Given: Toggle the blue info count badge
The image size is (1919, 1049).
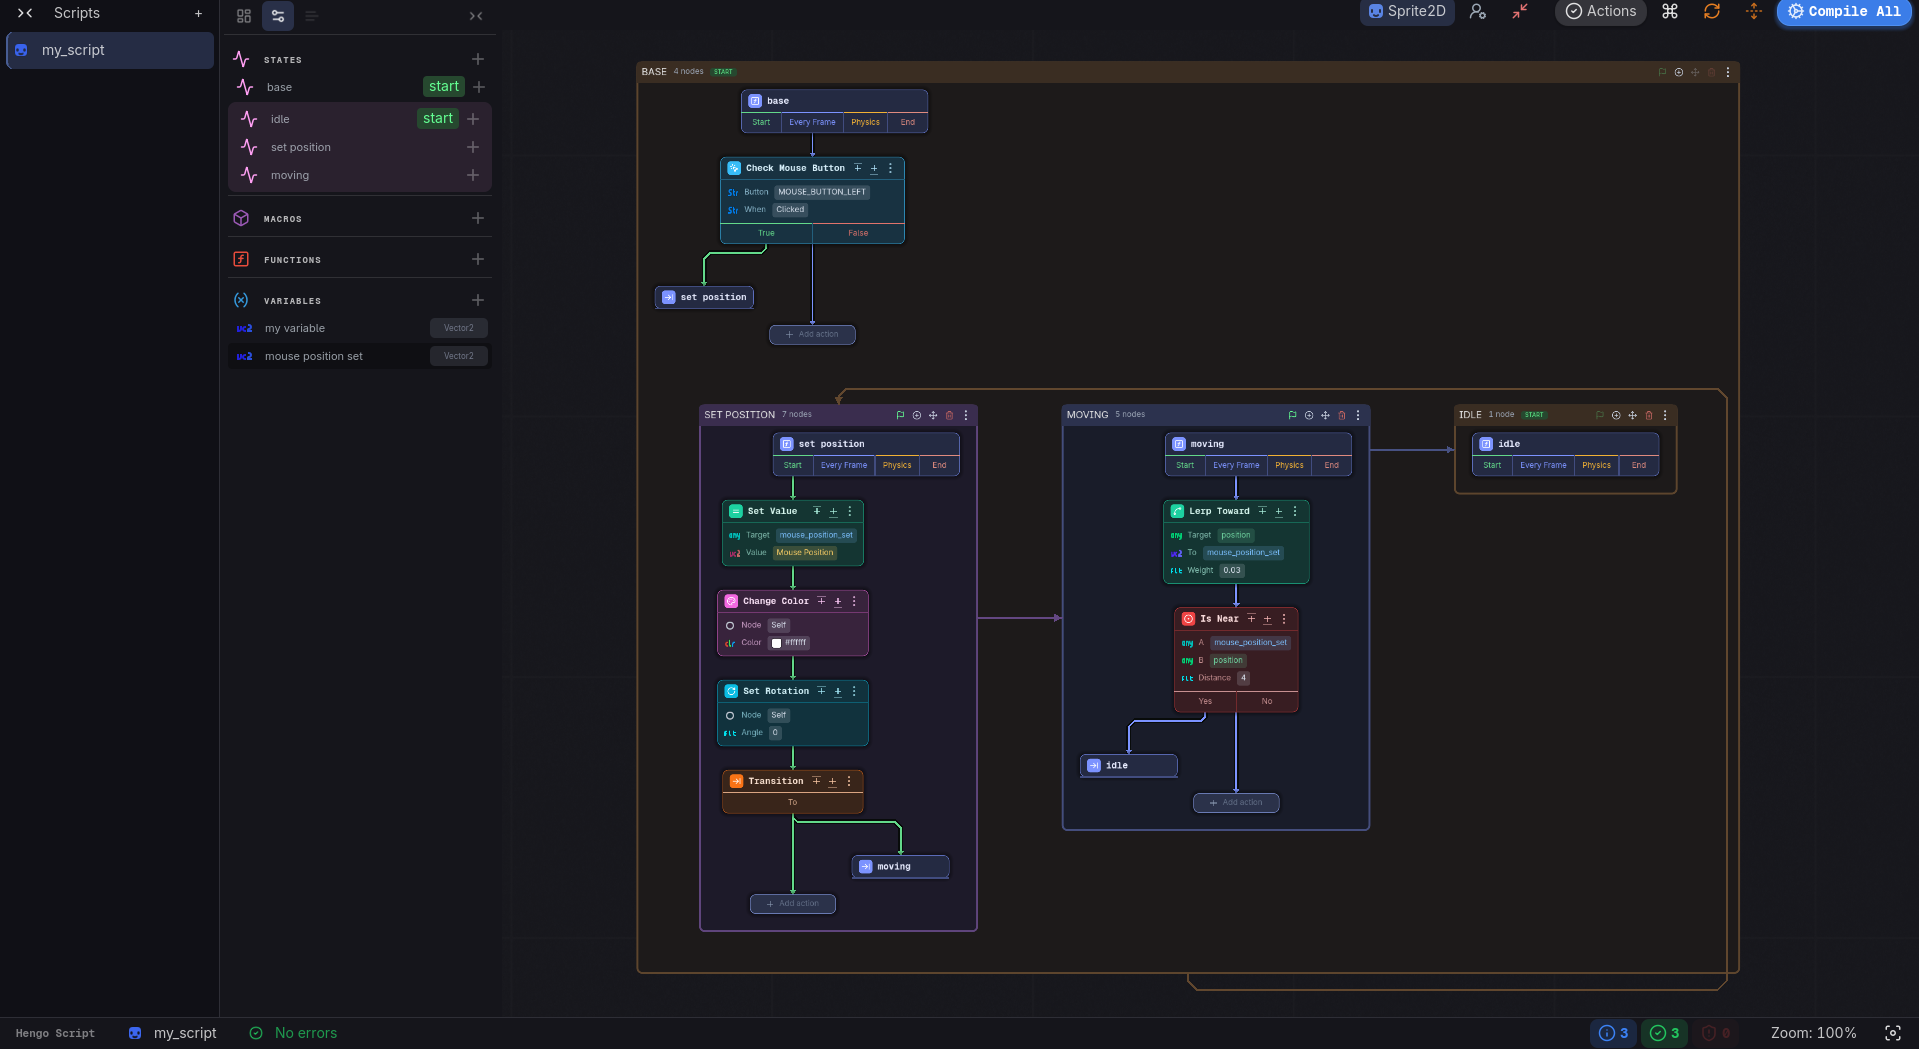Looking at the screenshot, I should pos(1613,1033).
